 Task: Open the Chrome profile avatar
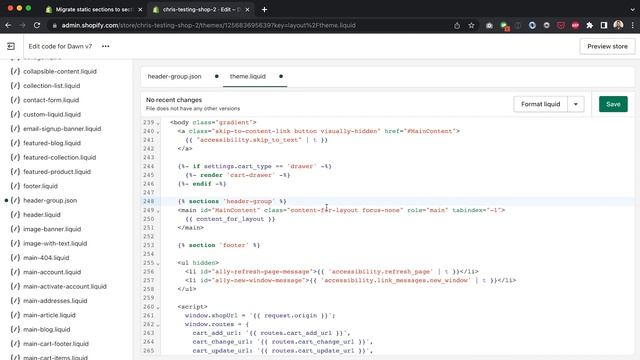618,25
